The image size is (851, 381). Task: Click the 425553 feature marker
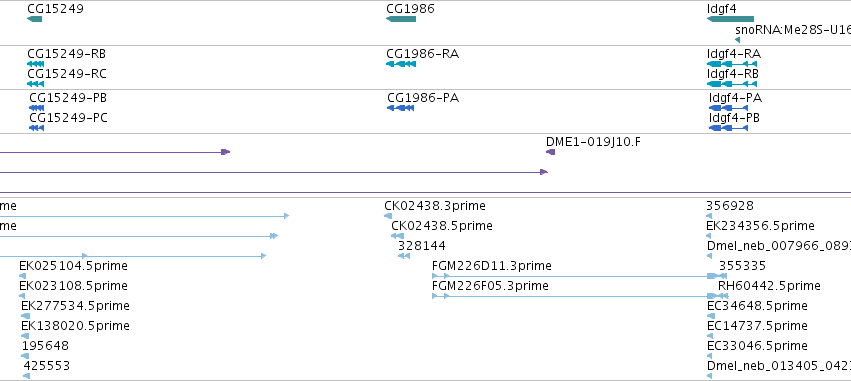tap(27, 376)
